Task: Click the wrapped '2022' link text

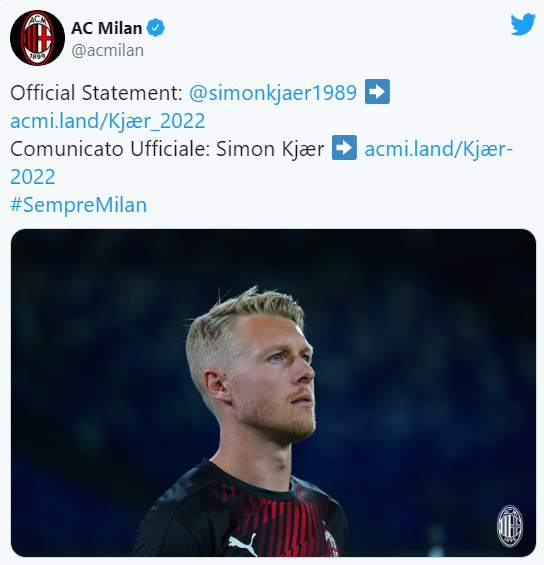Action: pos(33,177)
